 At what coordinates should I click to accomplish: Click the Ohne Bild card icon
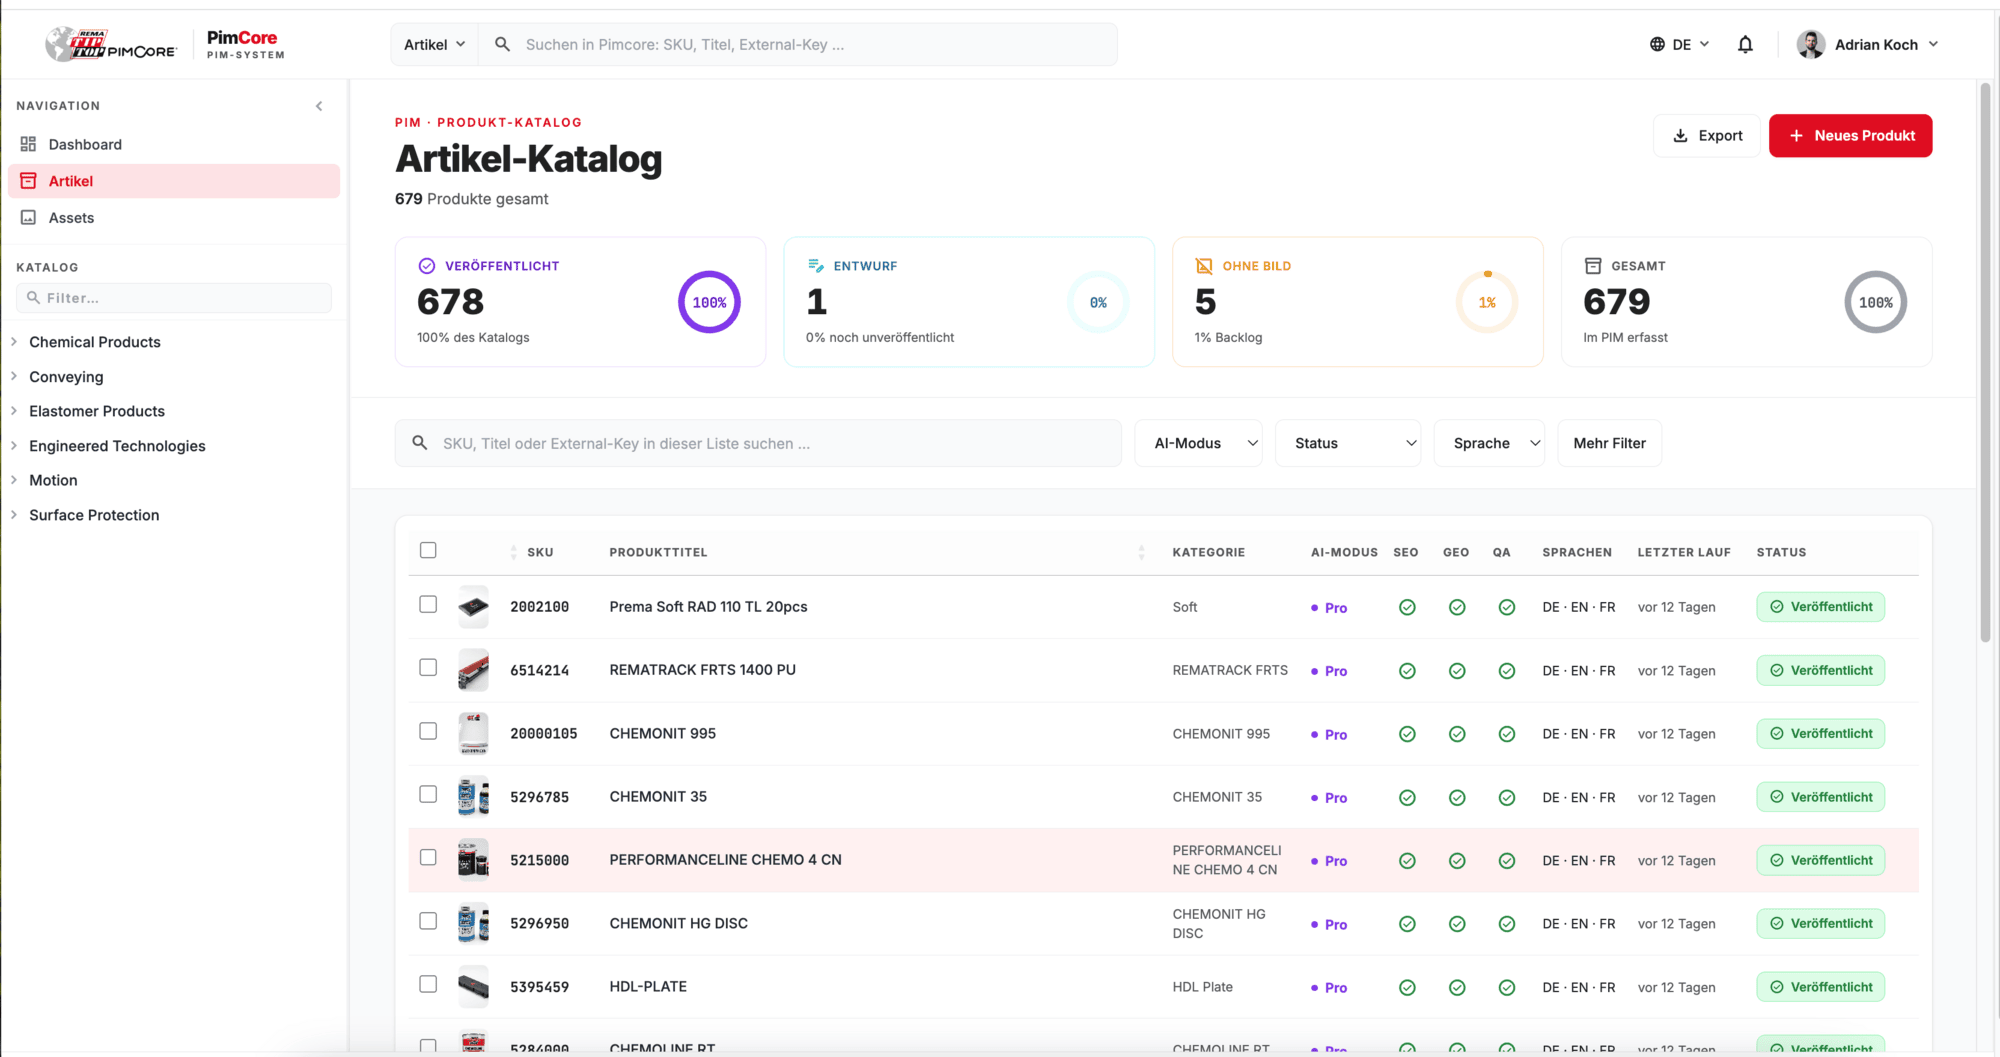pyautogui.click(x=1204, y=266)
